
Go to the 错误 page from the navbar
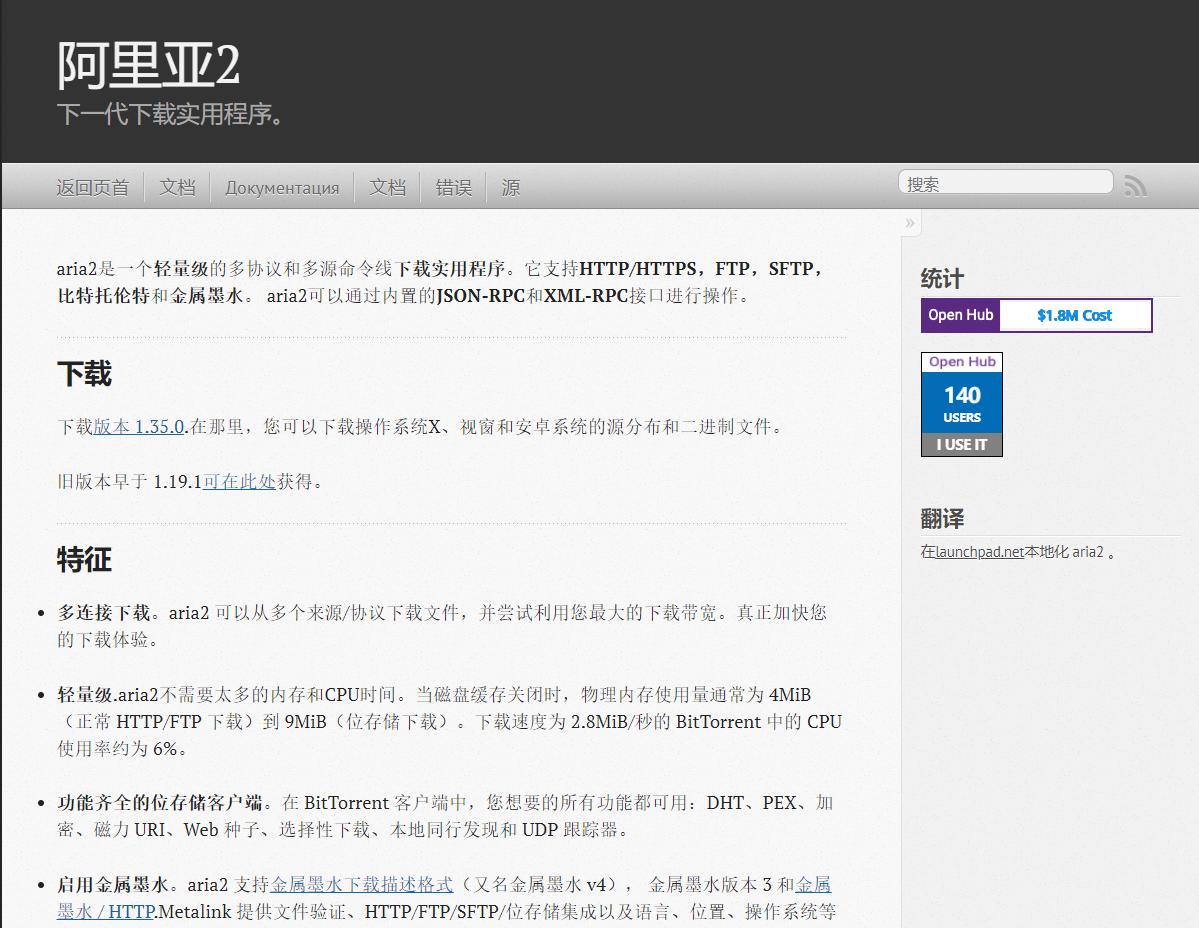tap(452, 187)
